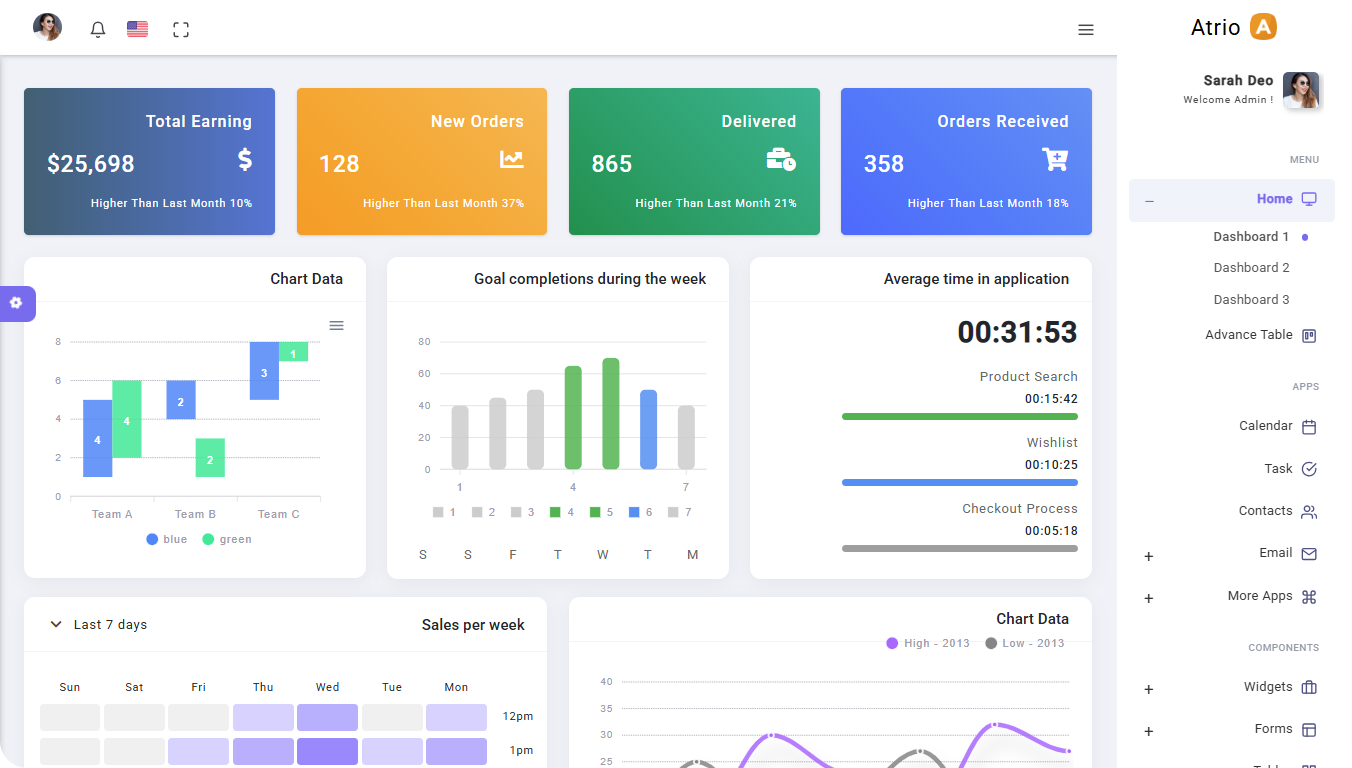Image resolution: width=1352 pixels, height=768 pixels.
Task: Open the settings gear panel tab
Action: tap(16, 303)
